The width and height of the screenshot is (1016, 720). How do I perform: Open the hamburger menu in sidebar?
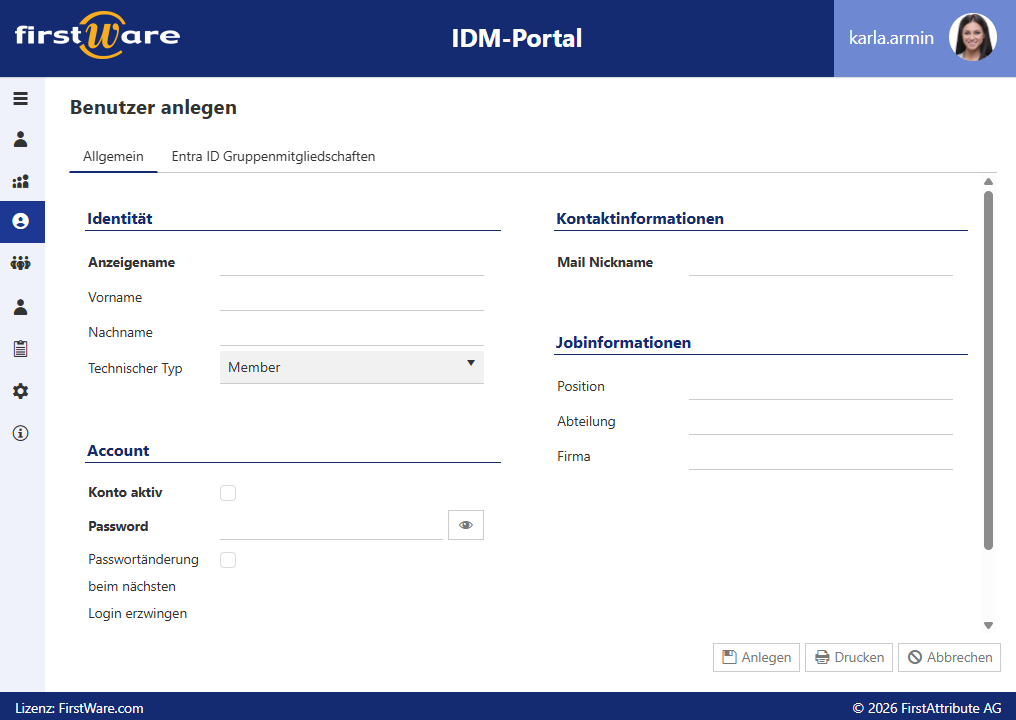coord(21,99)
